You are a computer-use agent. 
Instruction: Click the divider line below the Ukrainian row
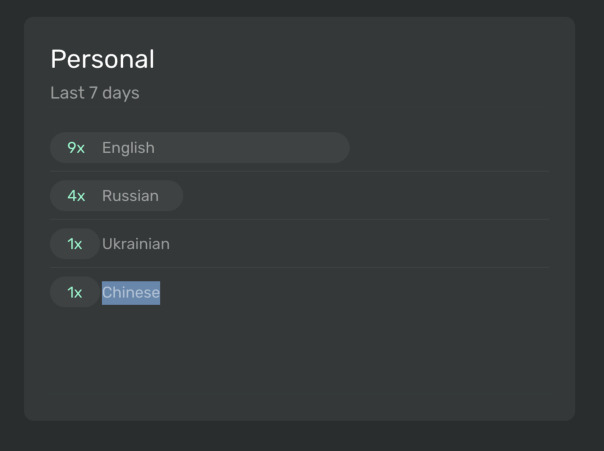pyautogui.click(x=300, y=267)
